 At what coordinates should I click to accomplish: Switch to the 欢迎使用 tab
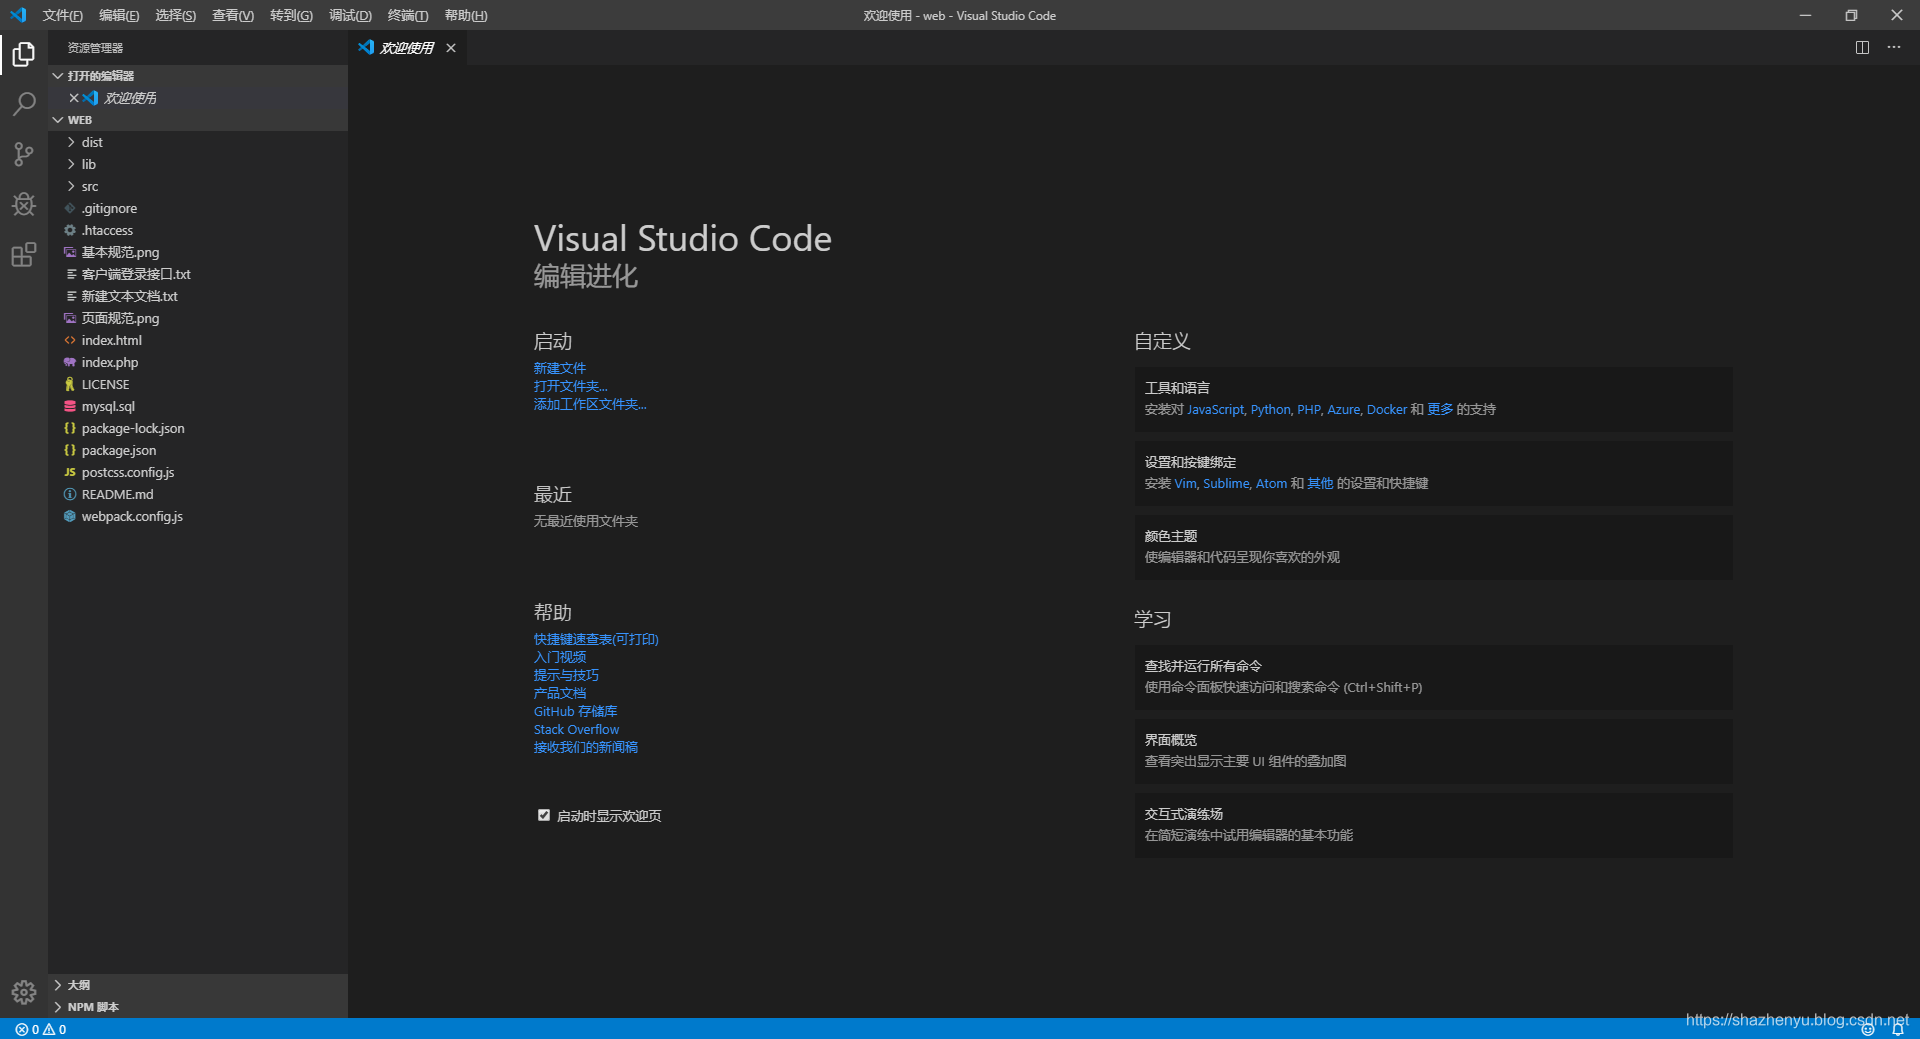point(404,47)
